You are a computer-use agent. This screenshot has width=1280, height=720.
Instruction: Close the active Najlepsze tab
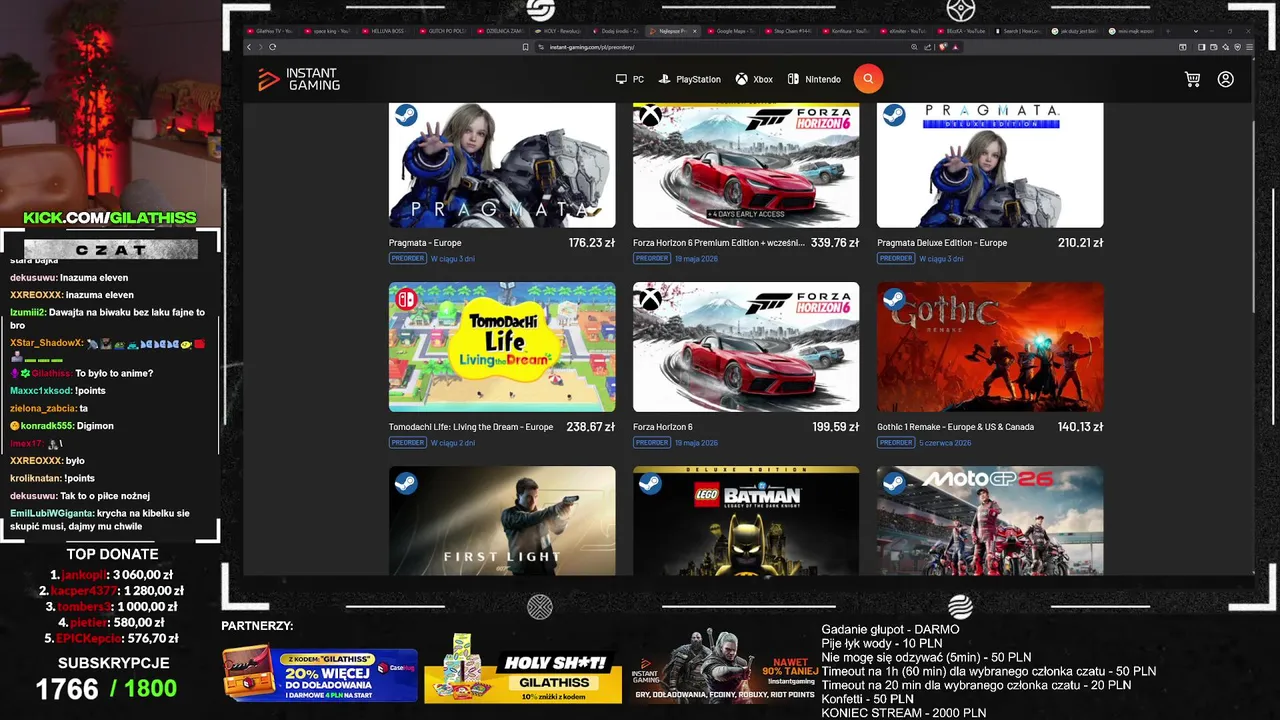[x=695, y=31]
